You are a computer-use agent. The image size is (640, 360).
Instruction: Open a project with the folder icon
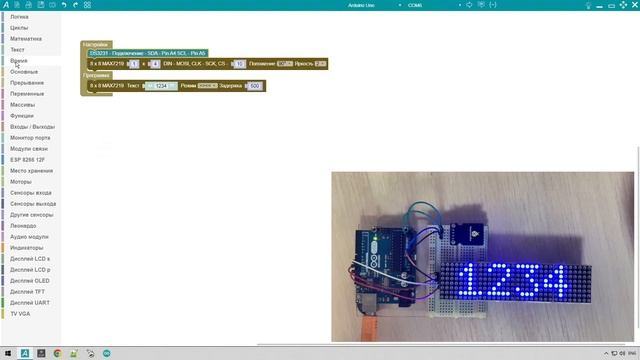[29, 5]
